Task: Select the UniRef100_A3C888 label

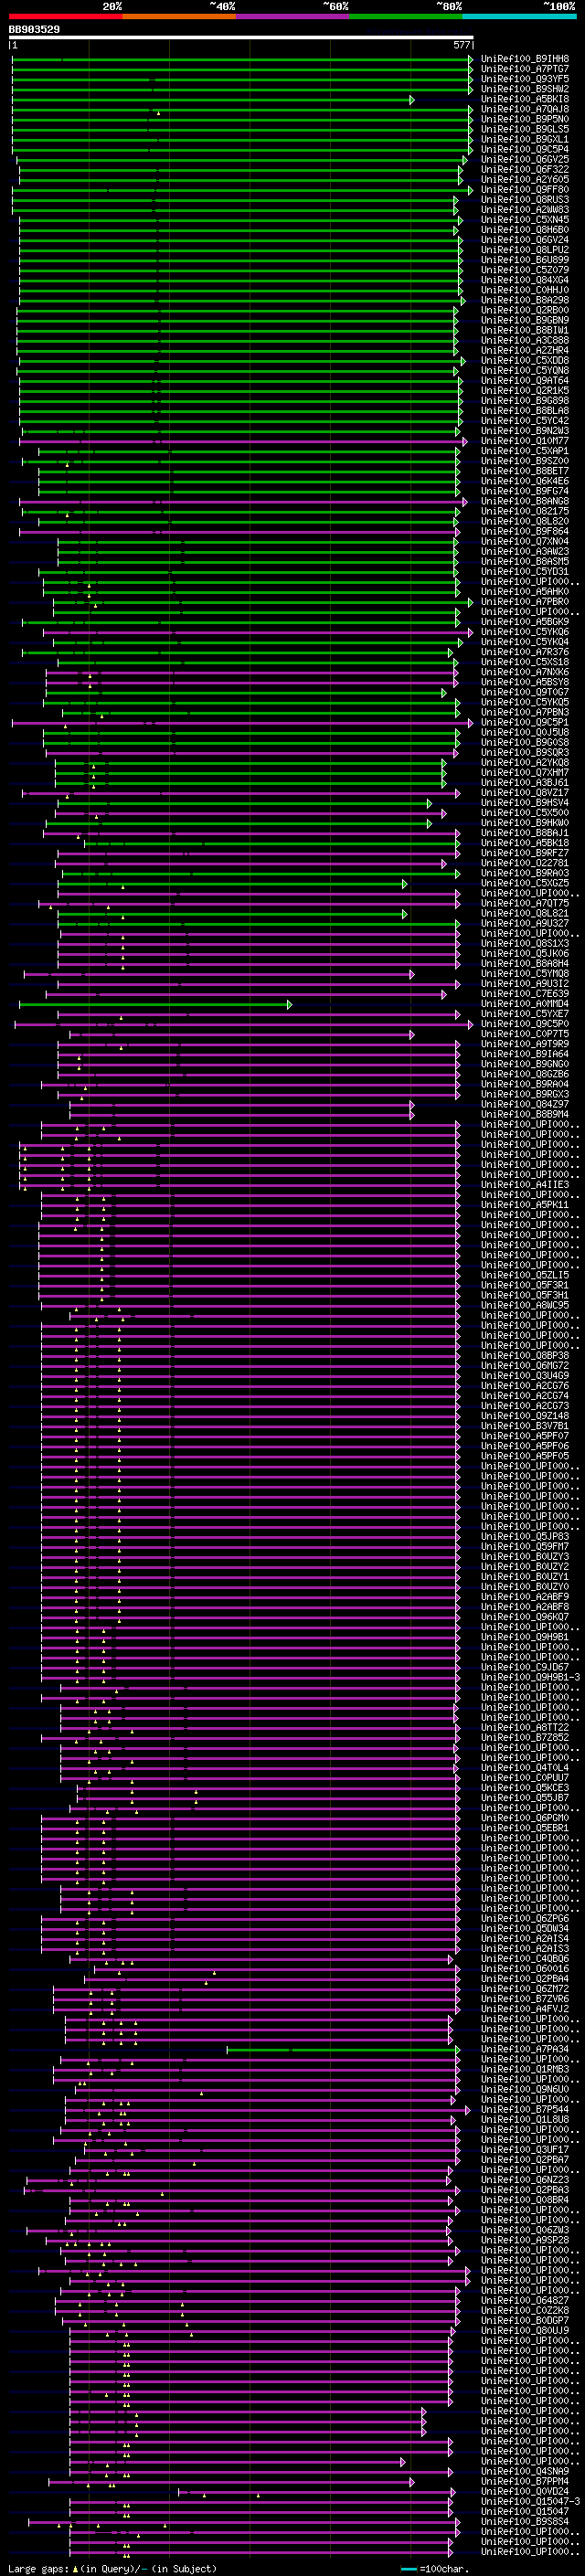Action: click(x=525, y=340)
